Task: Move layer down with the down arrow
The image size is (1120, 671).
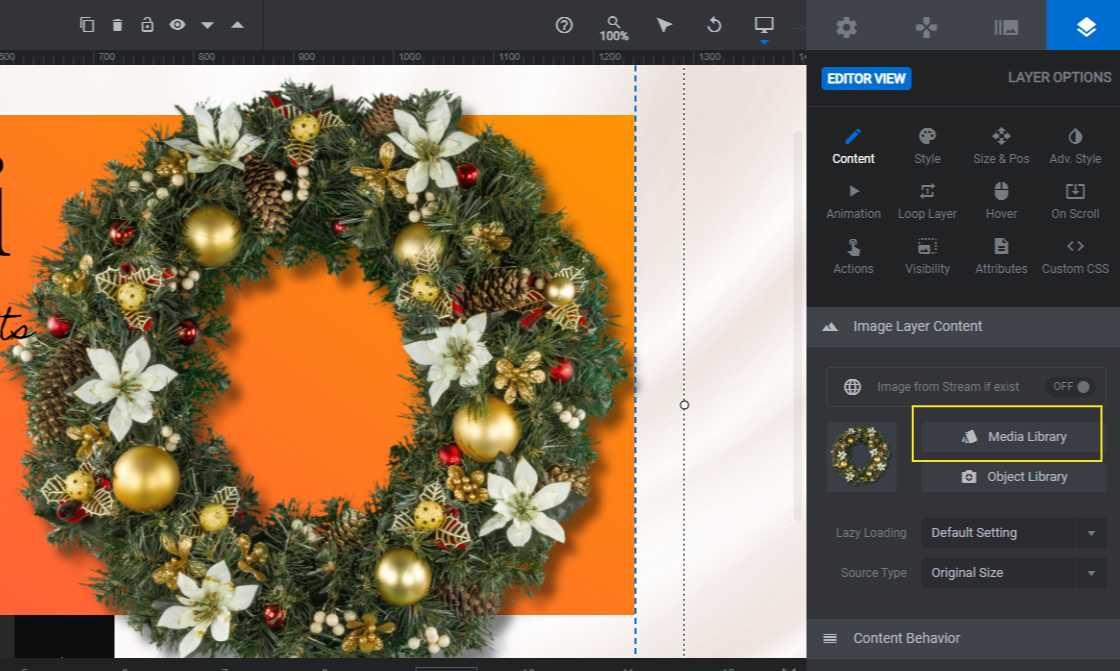Action: coord(207,25)
